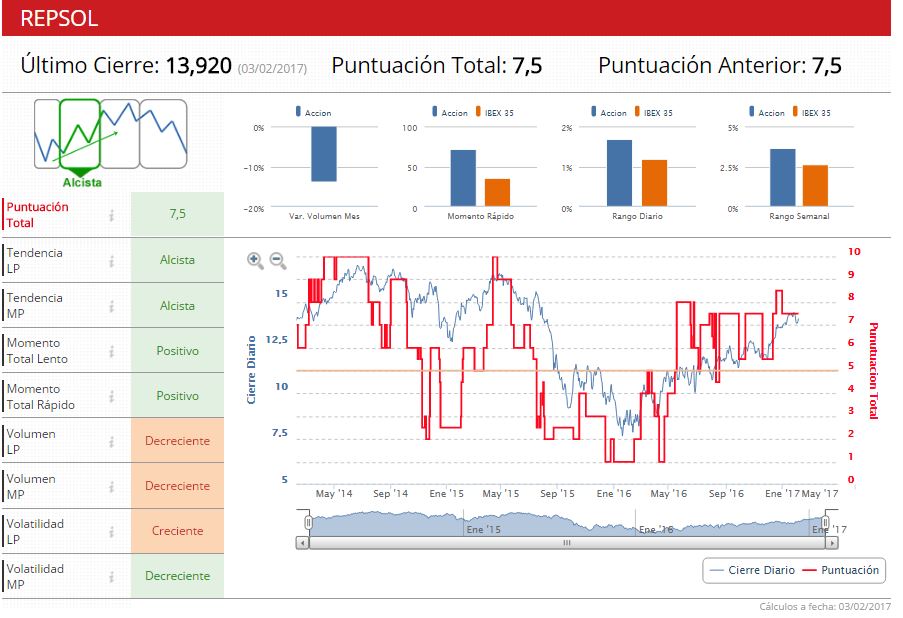The height and width of the screenshot is (618, 903).
Task: Click Creciente value for Volatilidad LP
Action: (177, 530)
